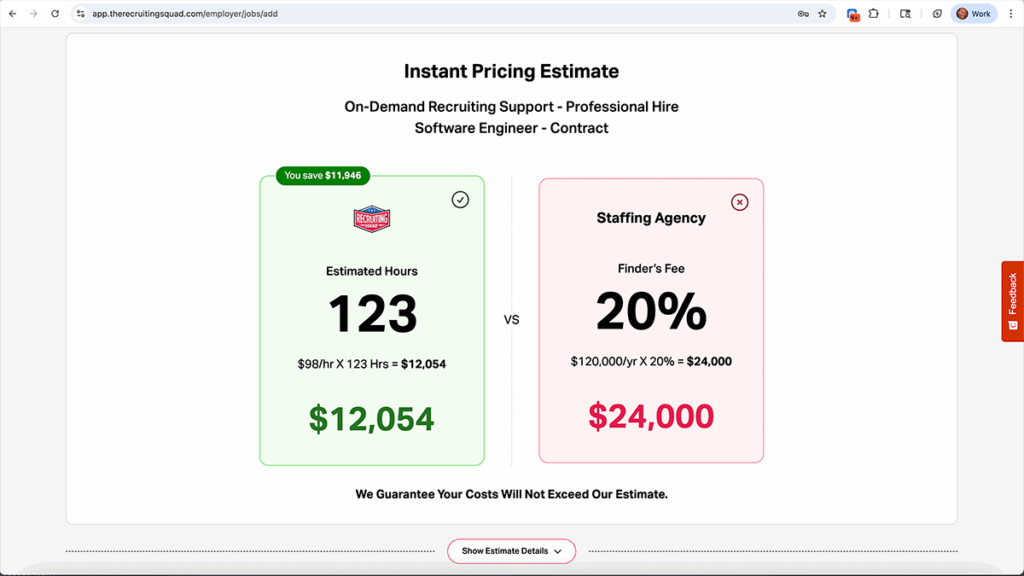Click the red X icon on Staffing Agency card

pyautogui.click(x=739, y=202)
